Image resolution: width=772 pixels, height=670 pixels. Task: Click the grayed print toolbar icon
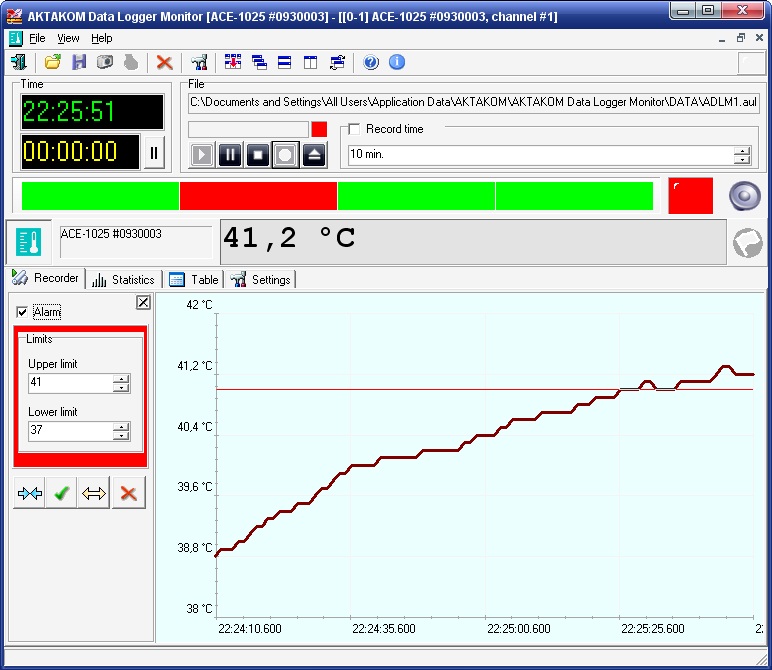(130, 62)
